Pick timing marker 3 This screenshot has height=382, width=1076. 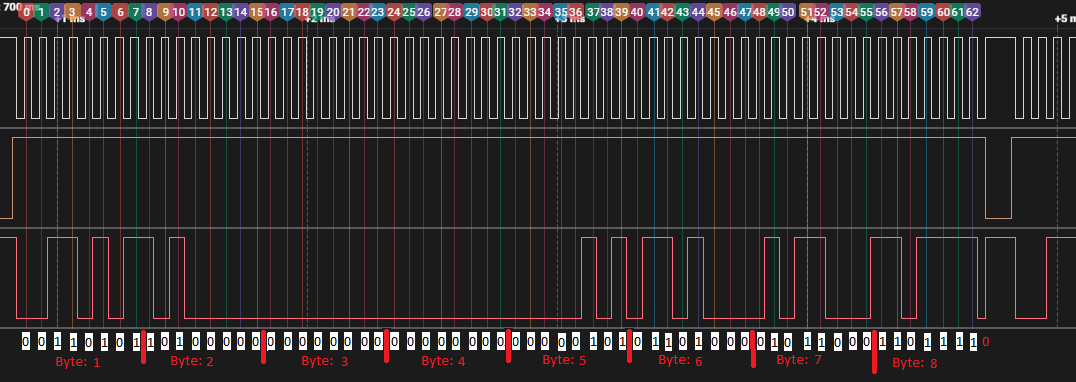click(72, 12)
